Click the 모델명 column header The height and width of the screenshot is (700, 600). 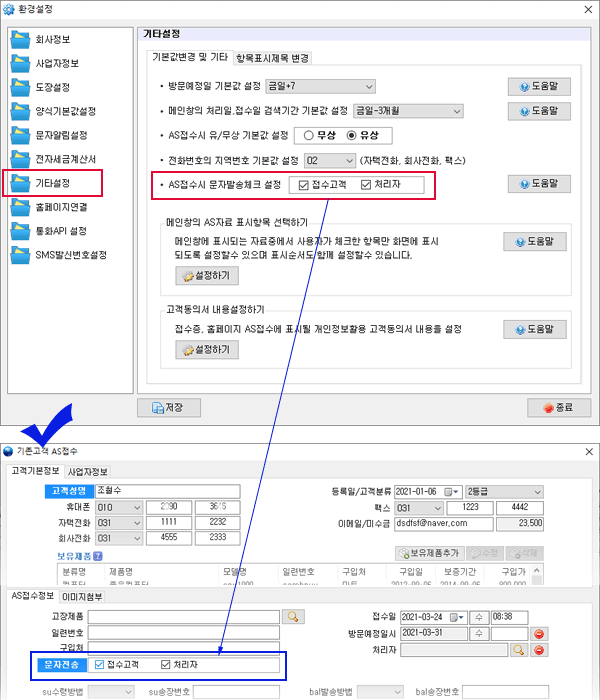235,571
